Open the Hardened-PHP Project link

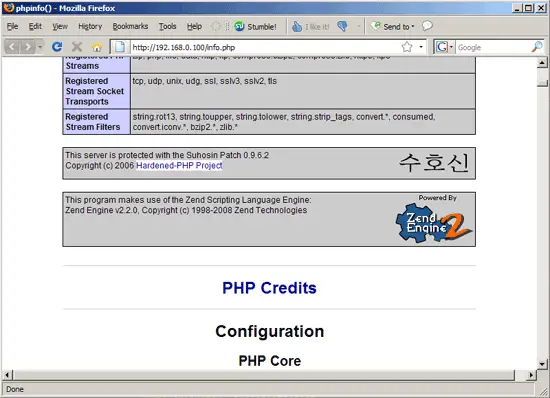pyautogui.click(x=179, y=166)
